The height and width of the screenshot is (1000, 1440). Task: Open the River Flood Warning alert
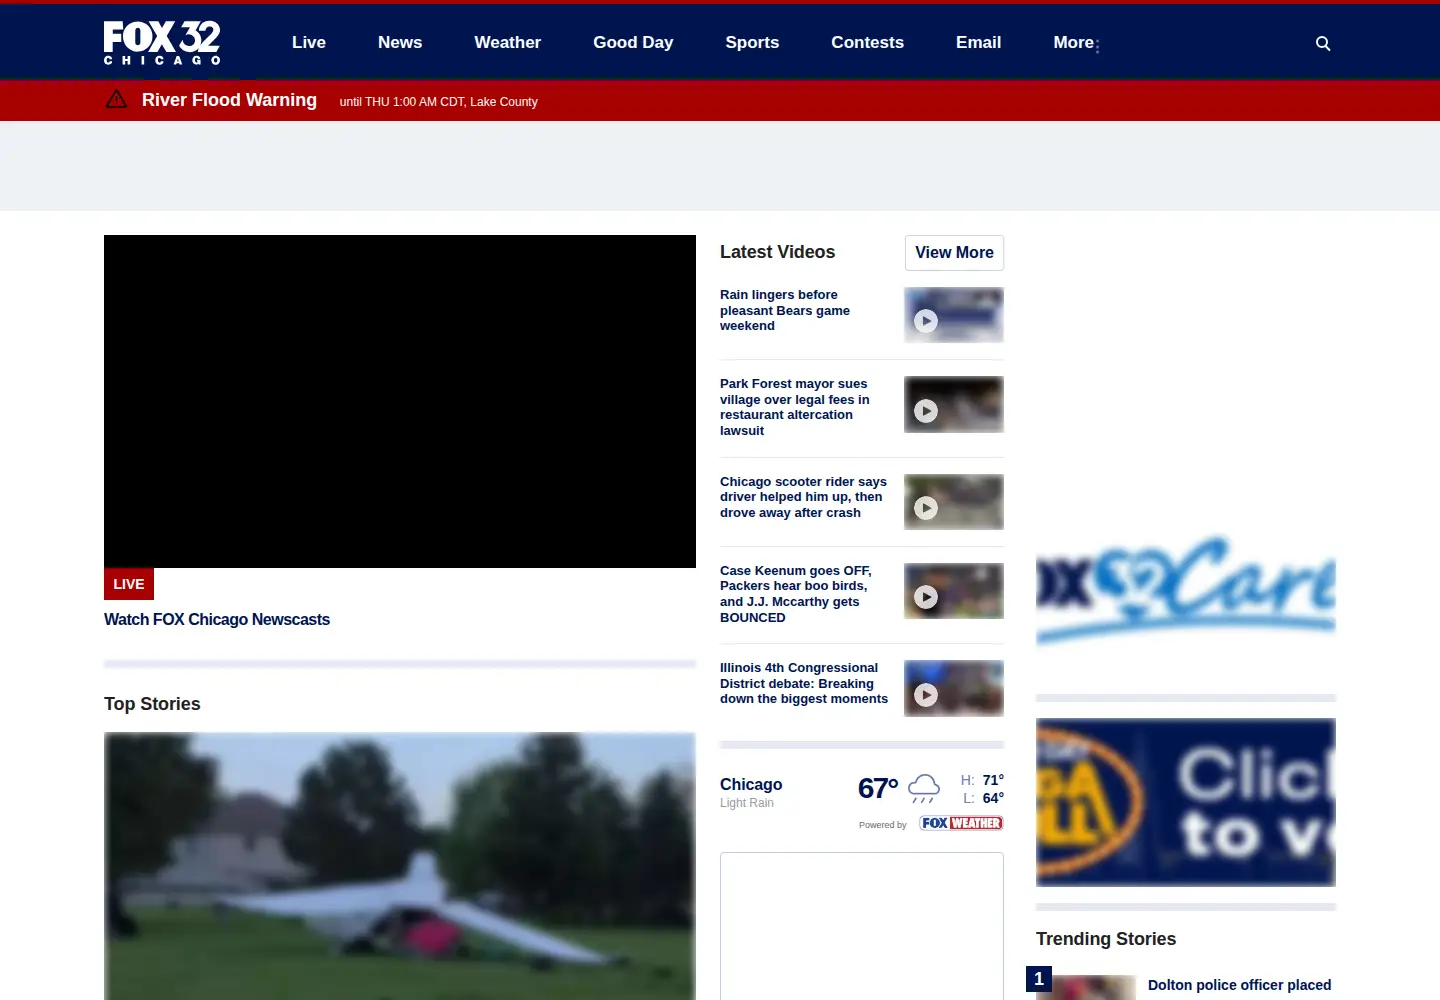pyautogui.click(x=229, y=100)
